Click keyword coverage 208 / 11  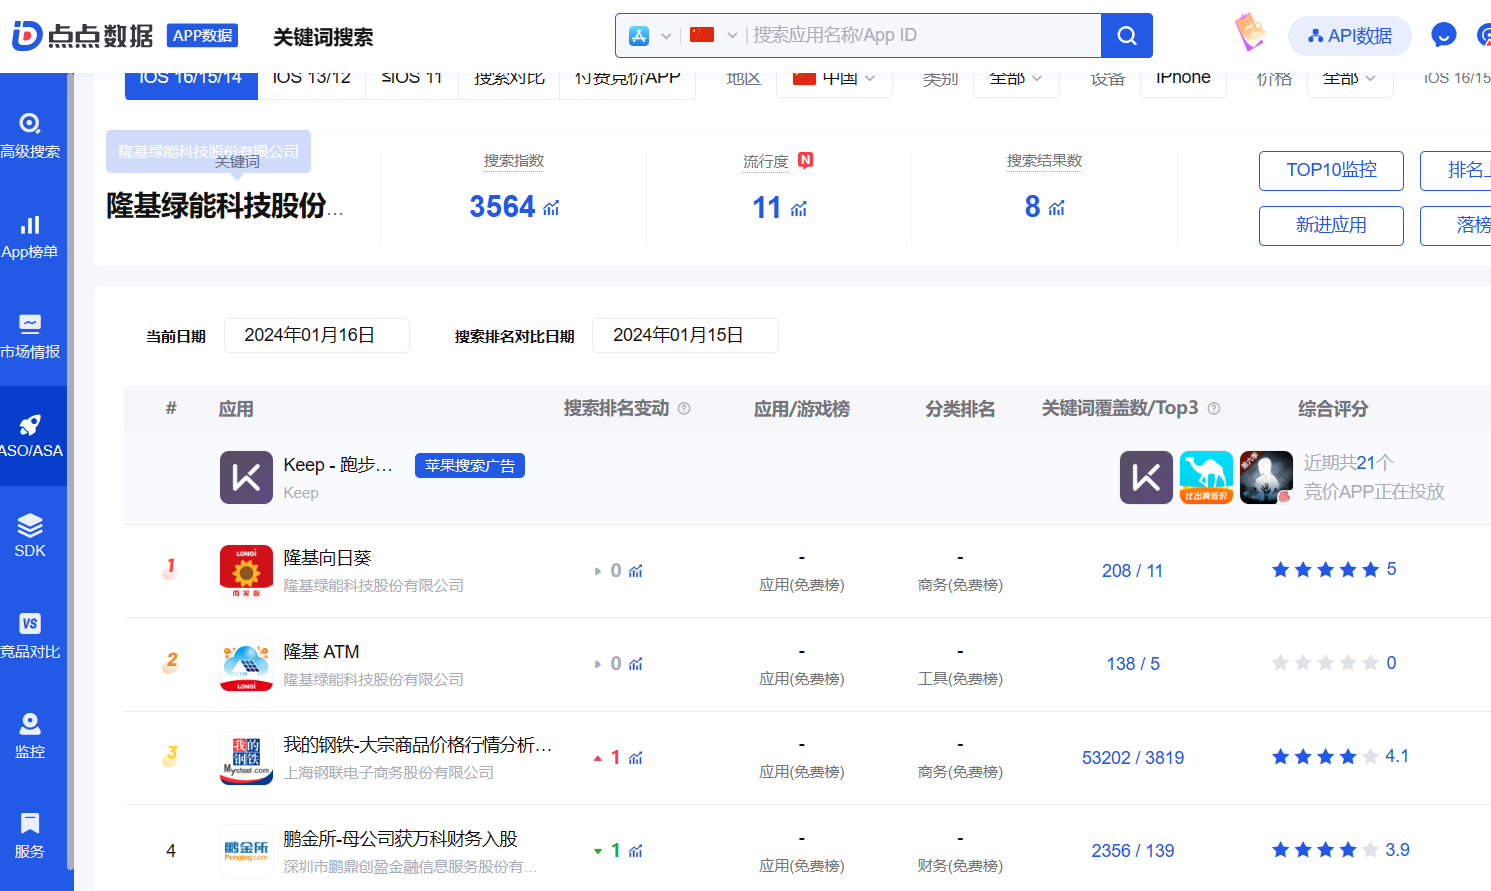1132,571
